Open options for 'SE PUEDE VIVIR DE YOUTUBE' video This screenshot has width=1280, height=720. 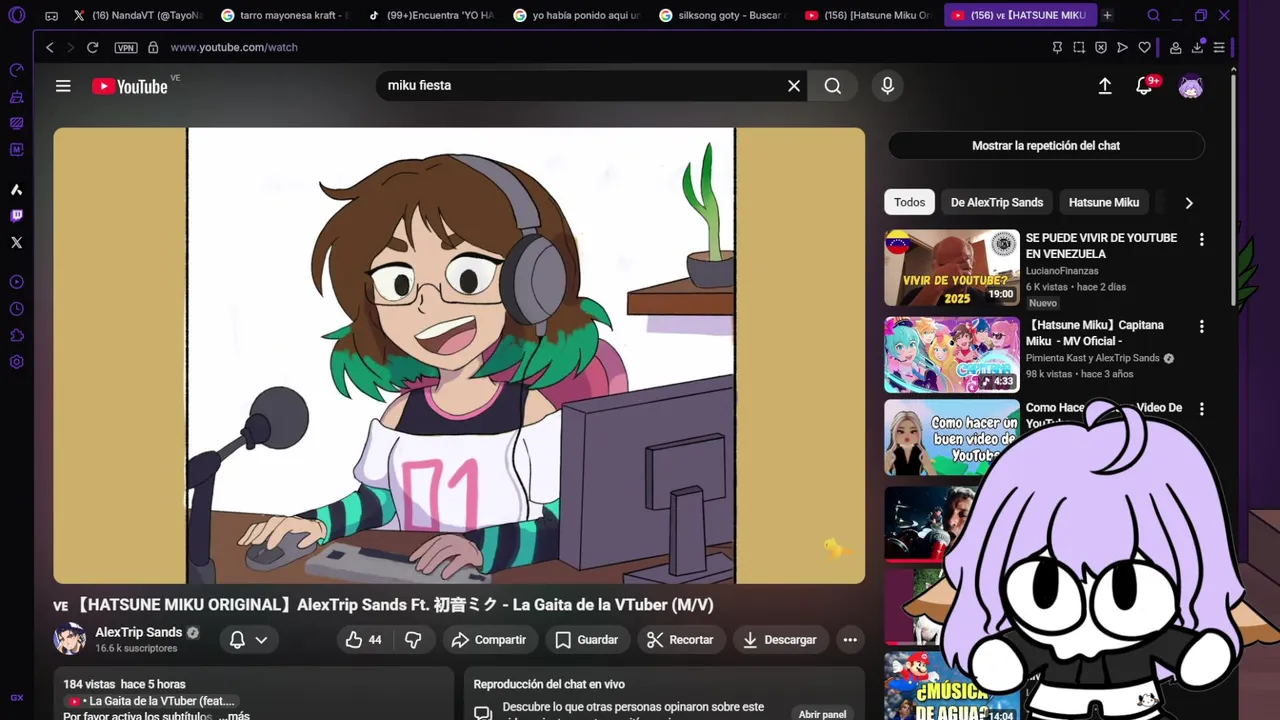(x=1201, y=240)
